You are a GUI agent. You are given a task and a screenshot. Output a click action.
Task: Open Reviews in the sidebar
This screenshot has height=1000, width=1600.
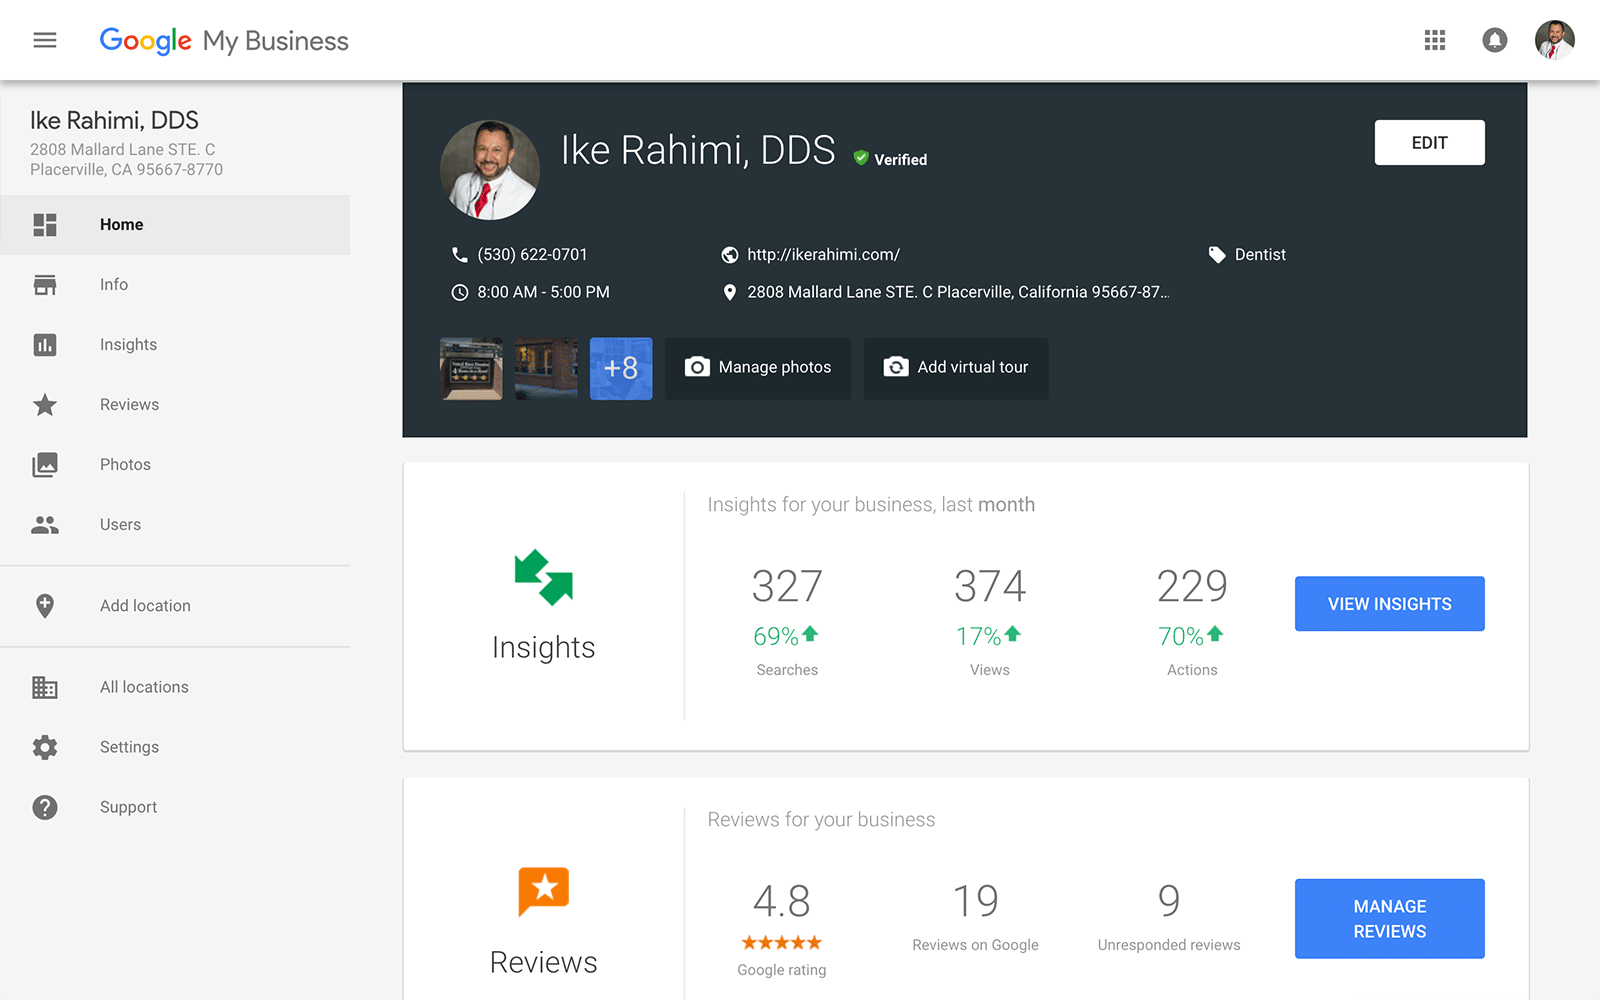coord(175,405)
